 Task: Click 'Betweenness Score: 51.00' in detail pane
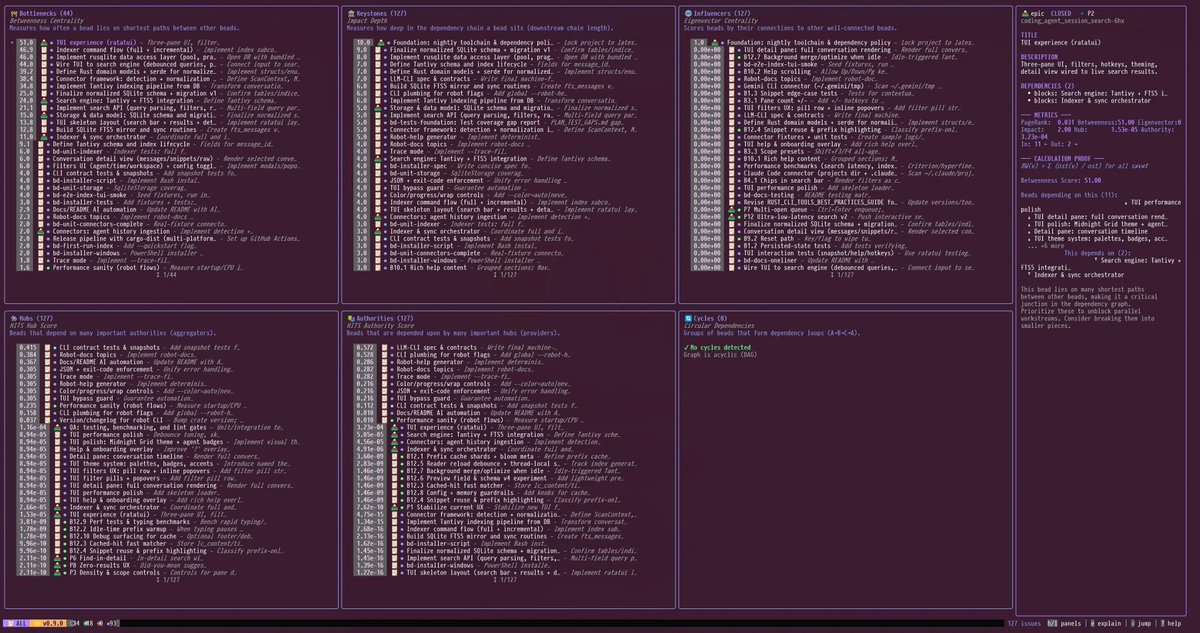click(x=1061, y=180)
